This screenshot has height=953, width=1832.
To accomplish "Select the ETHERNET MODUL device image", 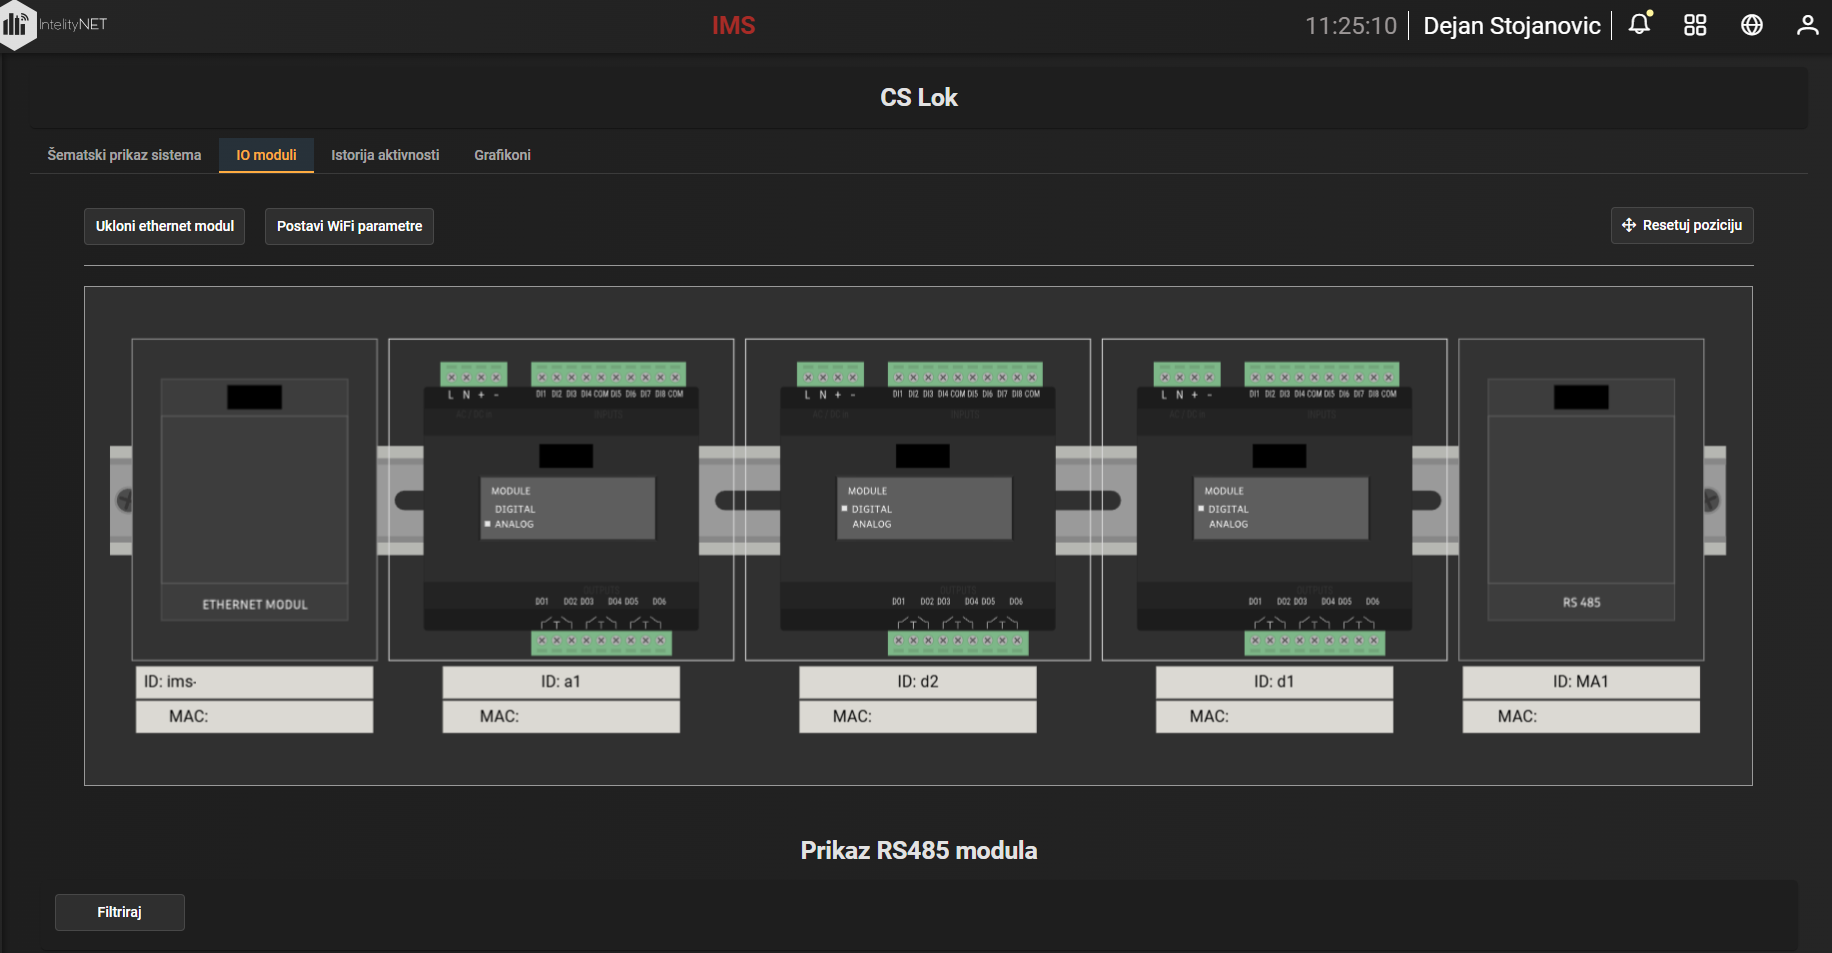I will (x=255, y=499).
